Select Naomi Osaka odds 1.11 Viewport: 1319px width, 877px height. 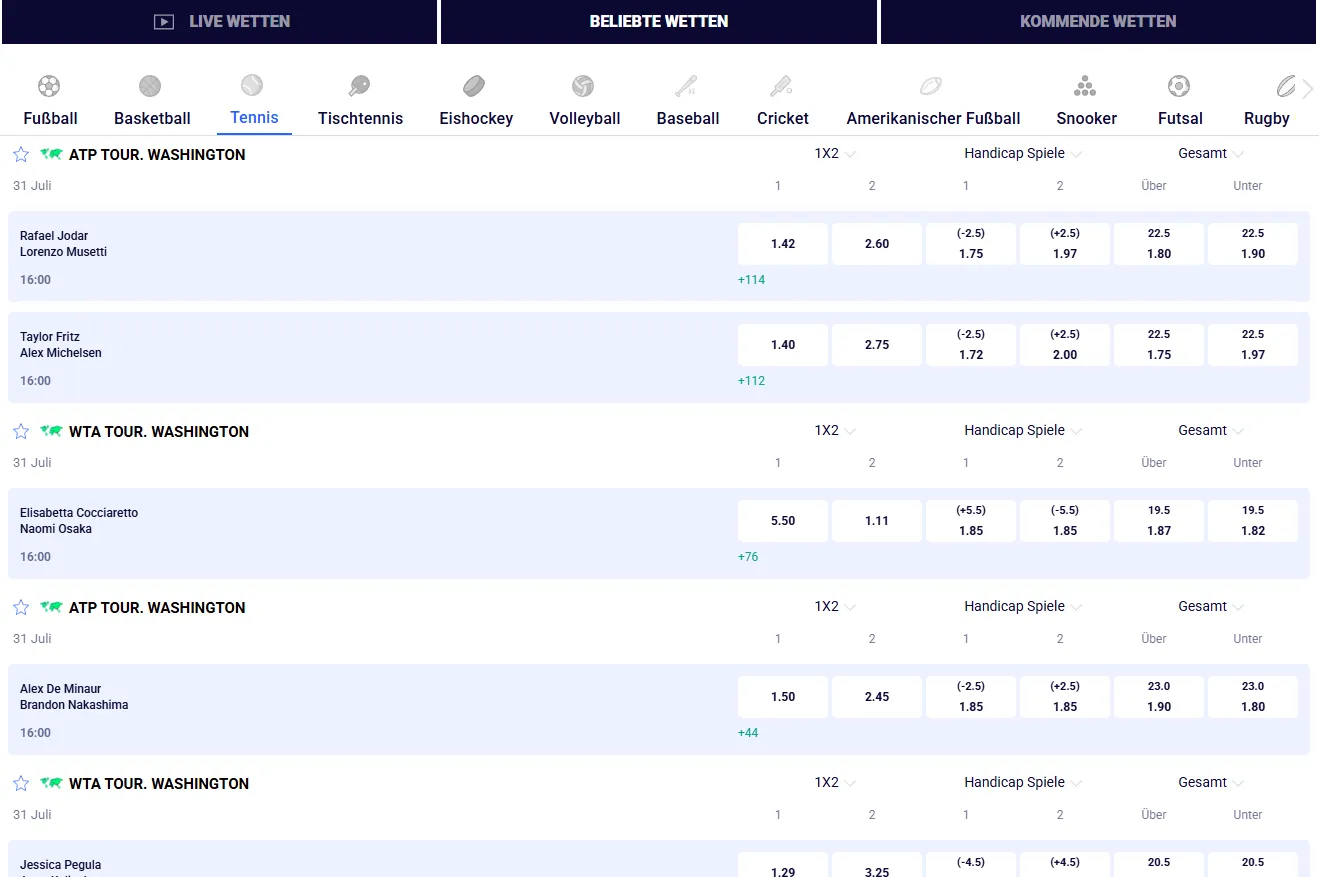click(x=877, y=521)
